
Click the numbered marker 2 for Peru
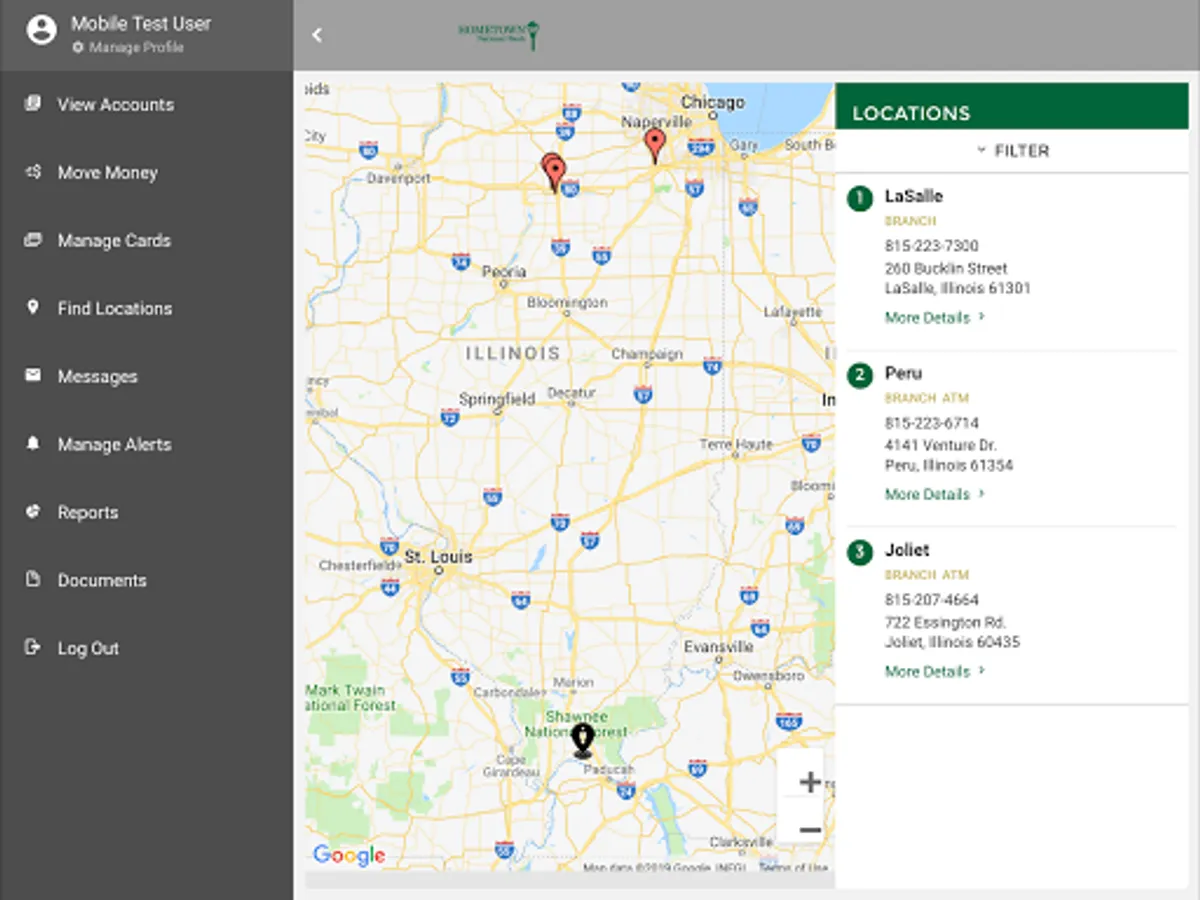click(x=860, y=375)
